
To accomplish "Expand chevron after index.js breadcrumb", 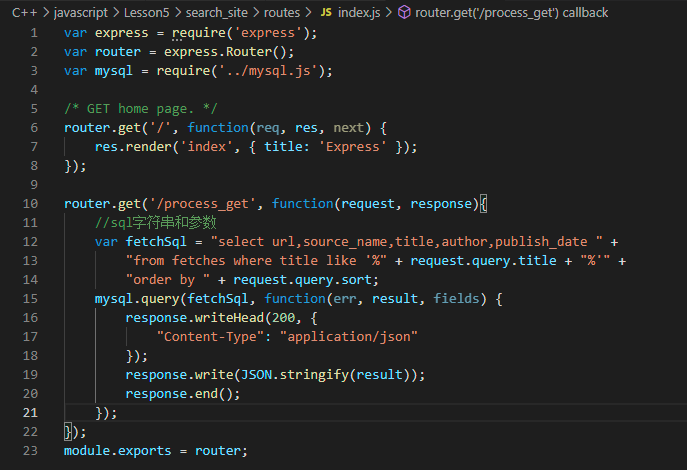I will (389, 13).
